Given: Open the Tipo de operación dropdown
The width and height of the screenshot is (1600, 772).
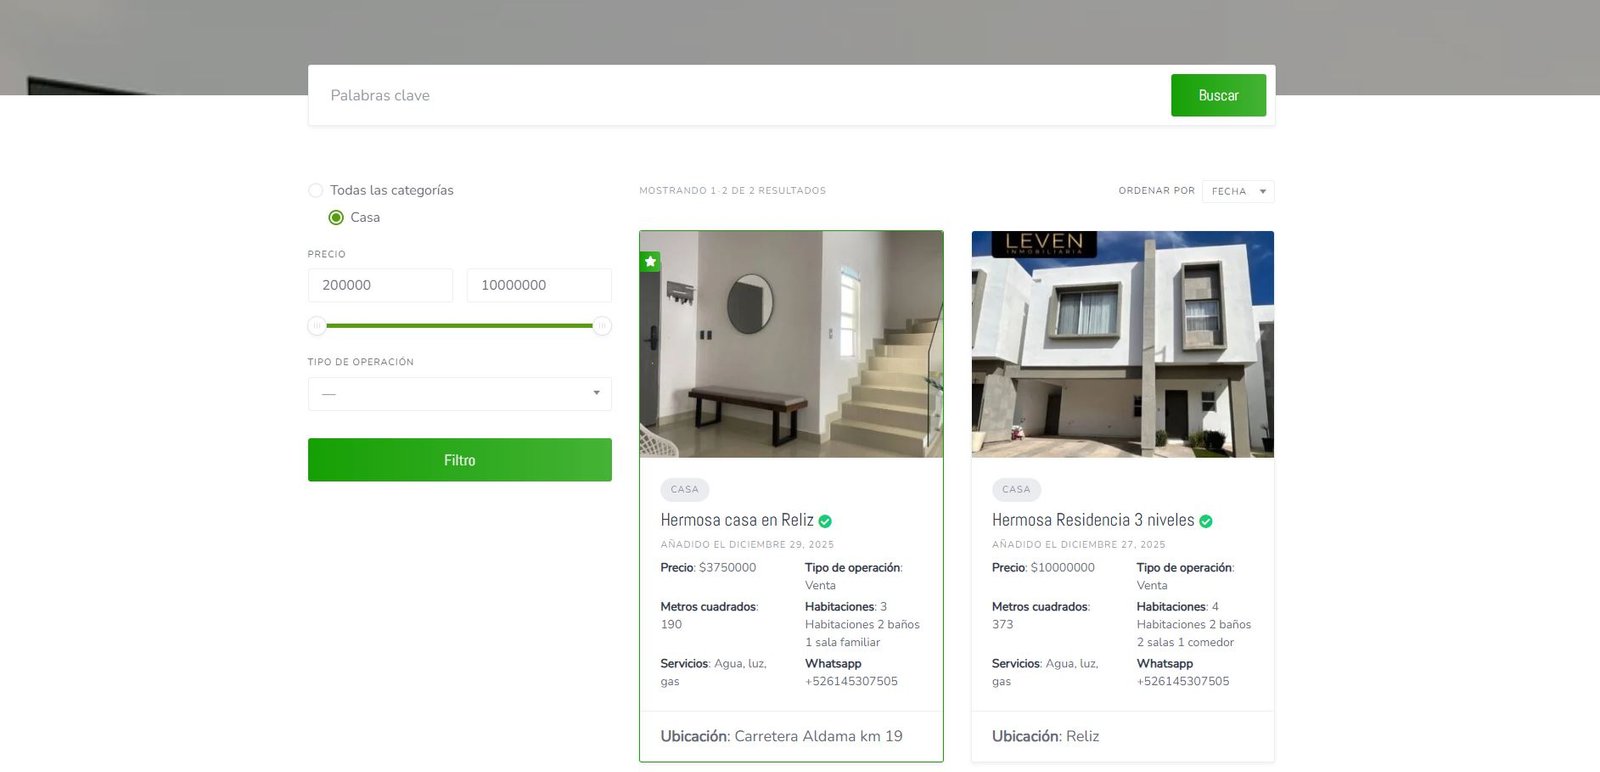Looking at the screenshot, I should pos(459,394).
